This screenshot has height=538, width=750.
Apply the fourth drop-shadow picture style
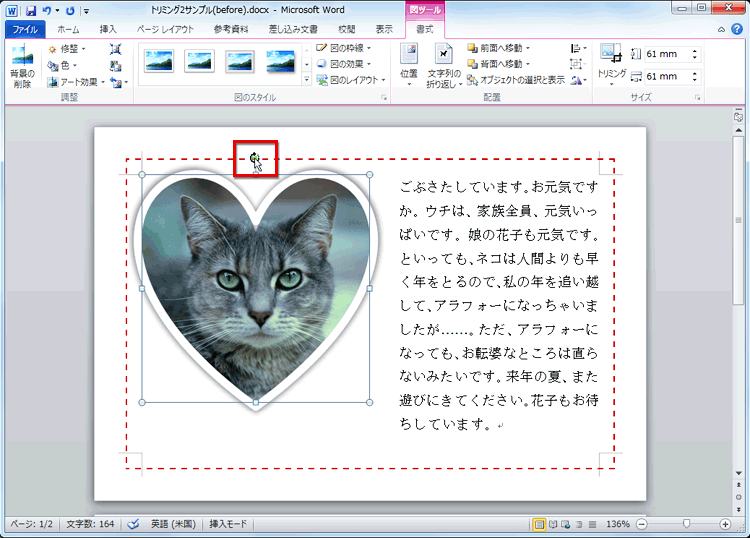coord(280,61)
